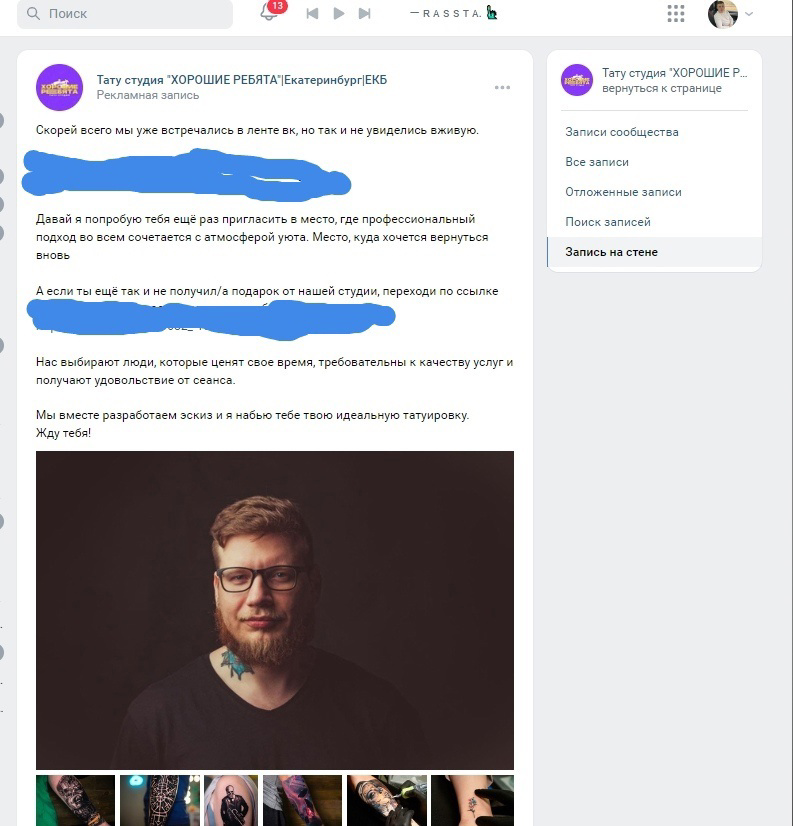This screenshot has width=793, height=826.
Task: Skip to next track in player
Action: tap(365, 14)
